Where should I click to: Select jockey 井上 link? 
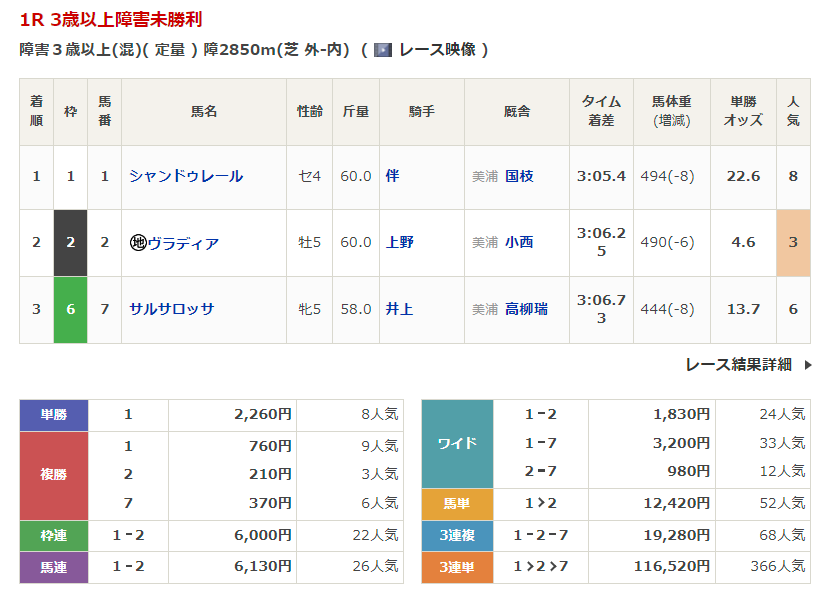point(399,309)
